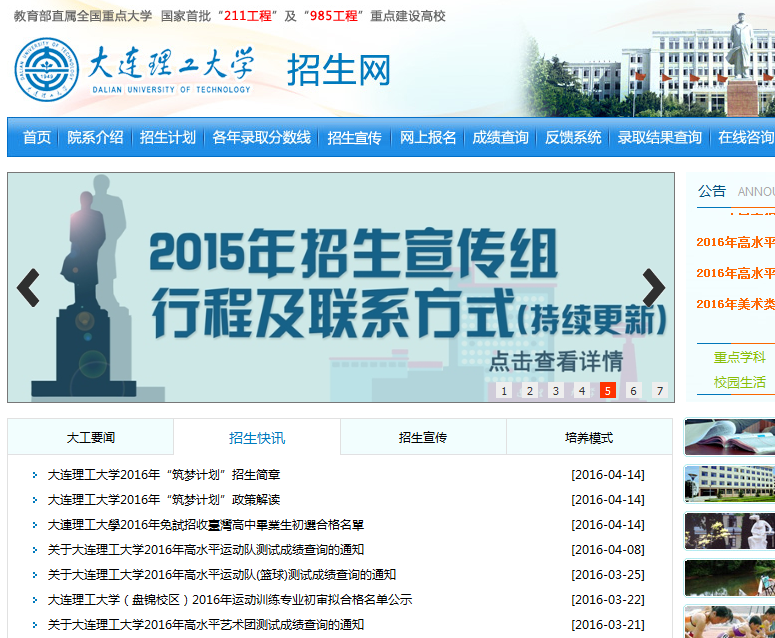Viewport: 775px width, 638px height.
Task: Open 各年录取分数线 menu item
Action: tap(261, 137)
